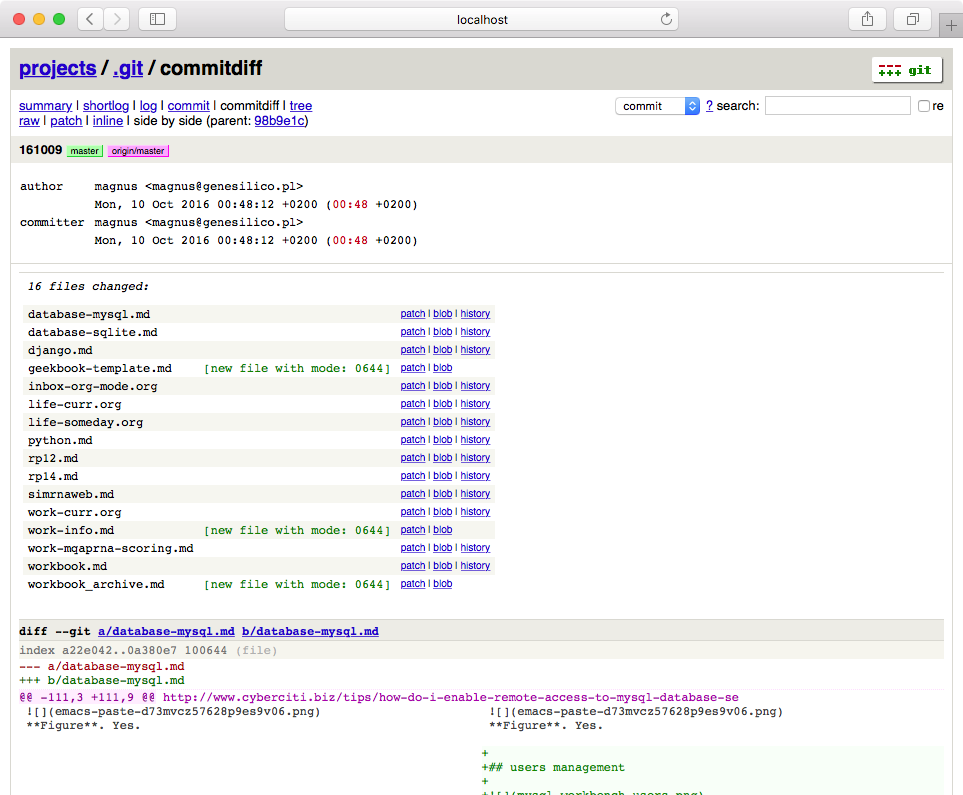Go to the log navigation link
The height and width of the screenshot is (795, 963).
click(x=148, y=106)
